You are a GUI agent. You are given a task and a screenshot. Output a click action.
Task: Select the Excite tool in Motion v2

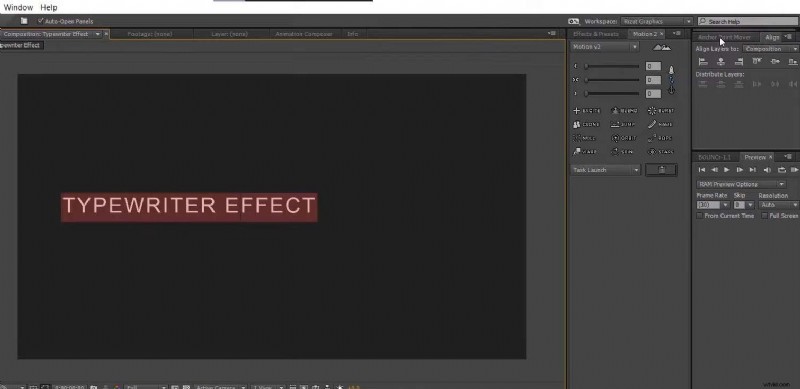[x=587, y=111]
